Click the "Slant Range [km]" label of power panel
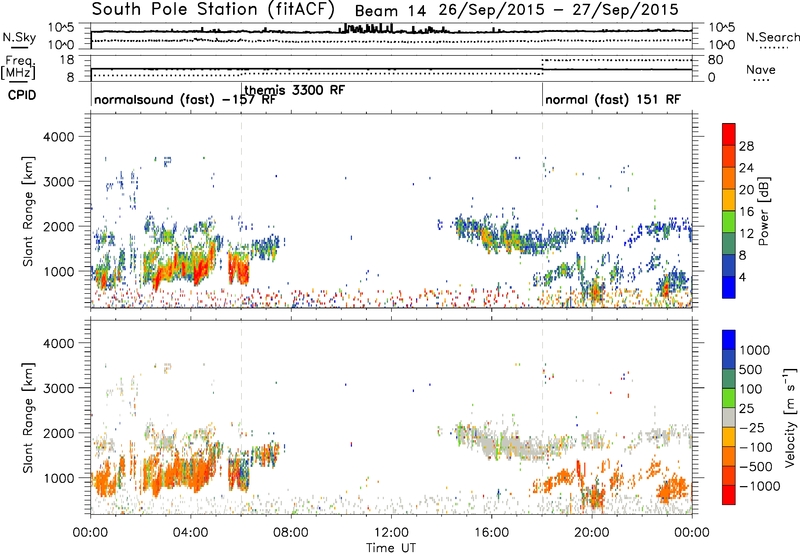 pyautogui.click(x=28, y=211)
